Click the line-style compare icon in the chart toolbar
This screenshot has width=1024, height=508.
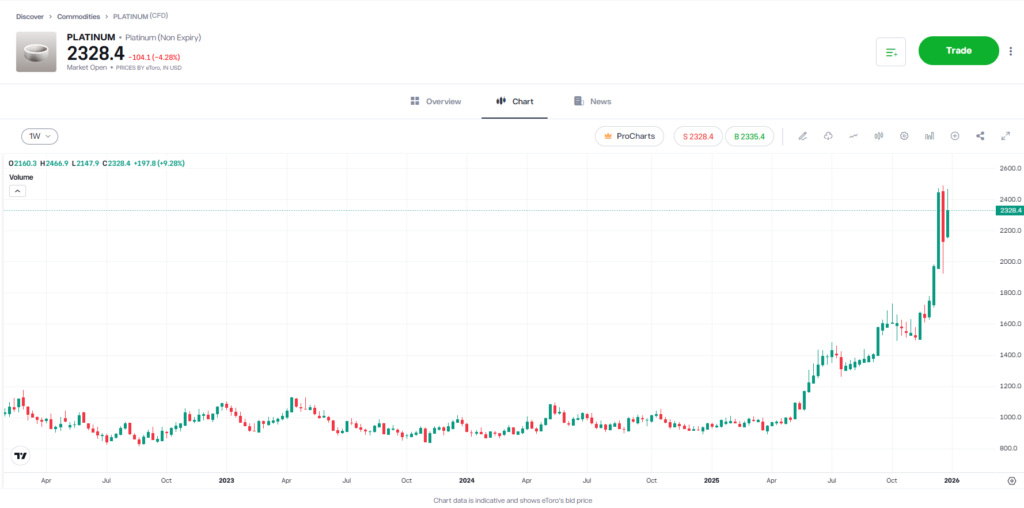click(853, 136)
